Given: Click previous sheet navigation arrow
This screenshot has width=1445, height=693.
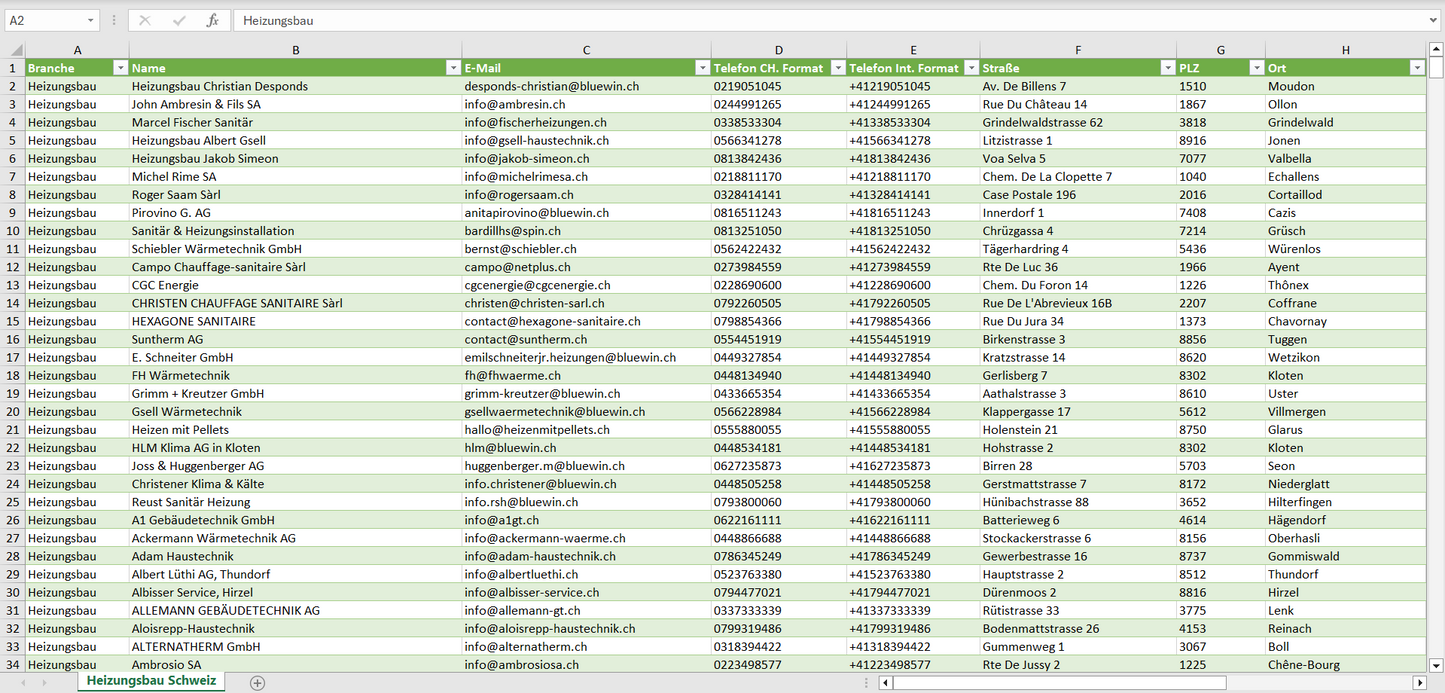Looking at the screenshot, I should coord(21,683).
